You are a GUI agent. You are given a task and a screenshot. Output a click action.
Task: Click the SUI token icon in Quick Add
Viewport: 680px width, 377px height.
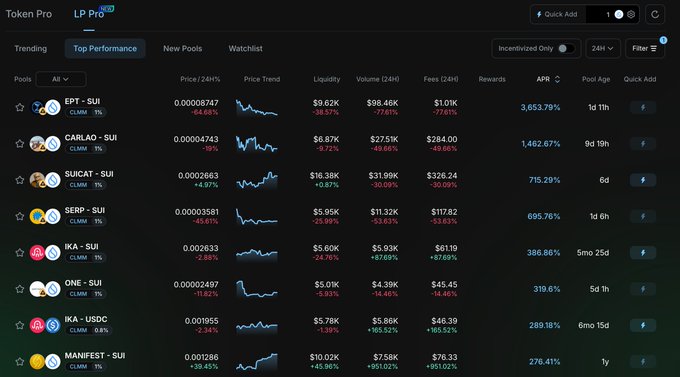[619, 14]
